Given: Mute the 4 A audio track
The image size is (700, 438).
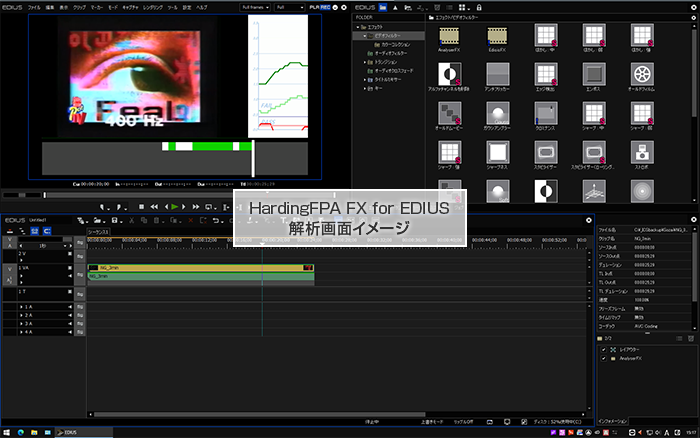Looking at the screenshot, I should click(x=70, y=332).
